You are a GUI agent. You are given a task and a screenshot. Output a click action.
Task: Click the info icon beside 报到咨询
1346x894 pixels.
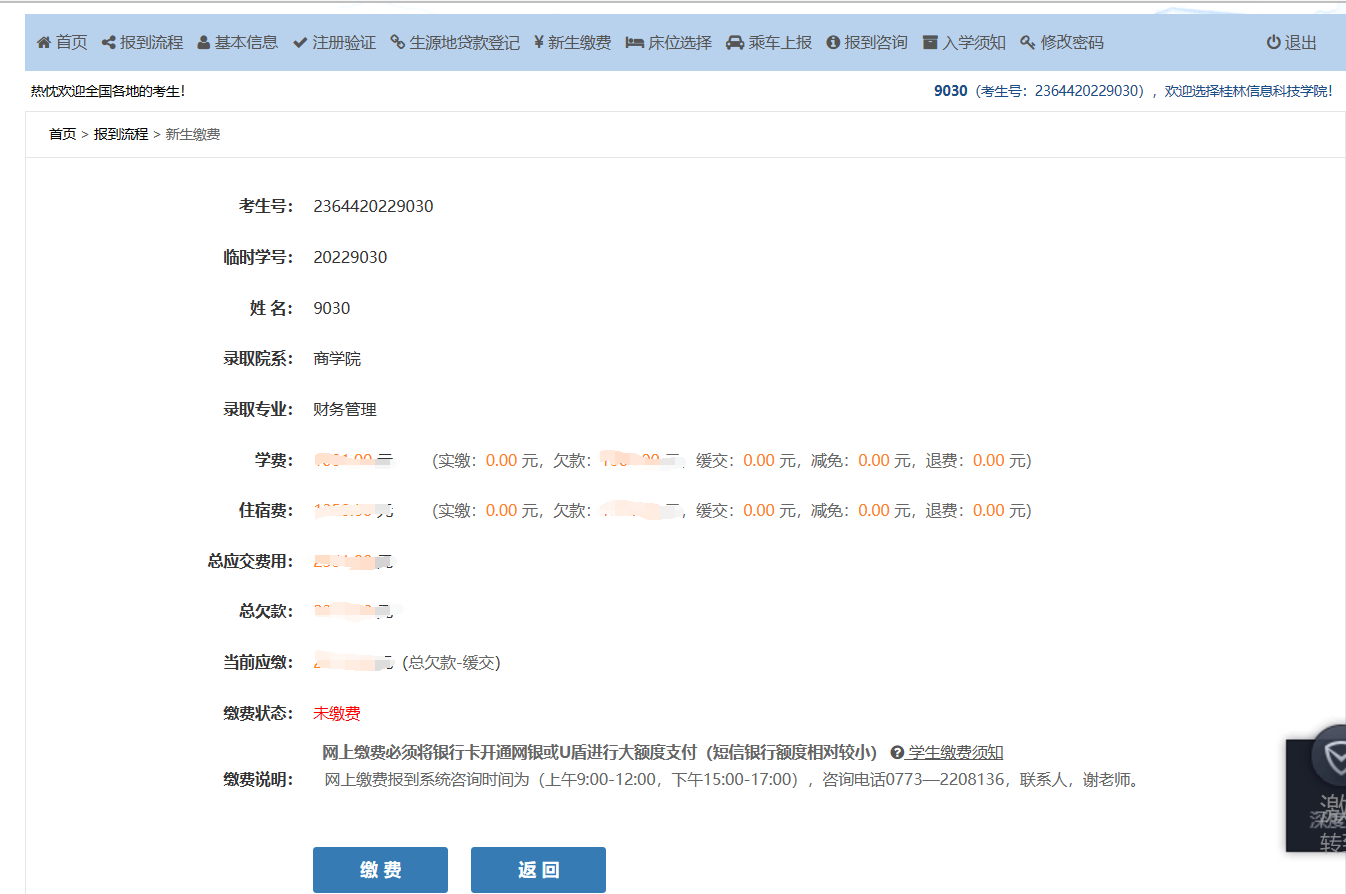pyautogui.click(x=833, y=43)
